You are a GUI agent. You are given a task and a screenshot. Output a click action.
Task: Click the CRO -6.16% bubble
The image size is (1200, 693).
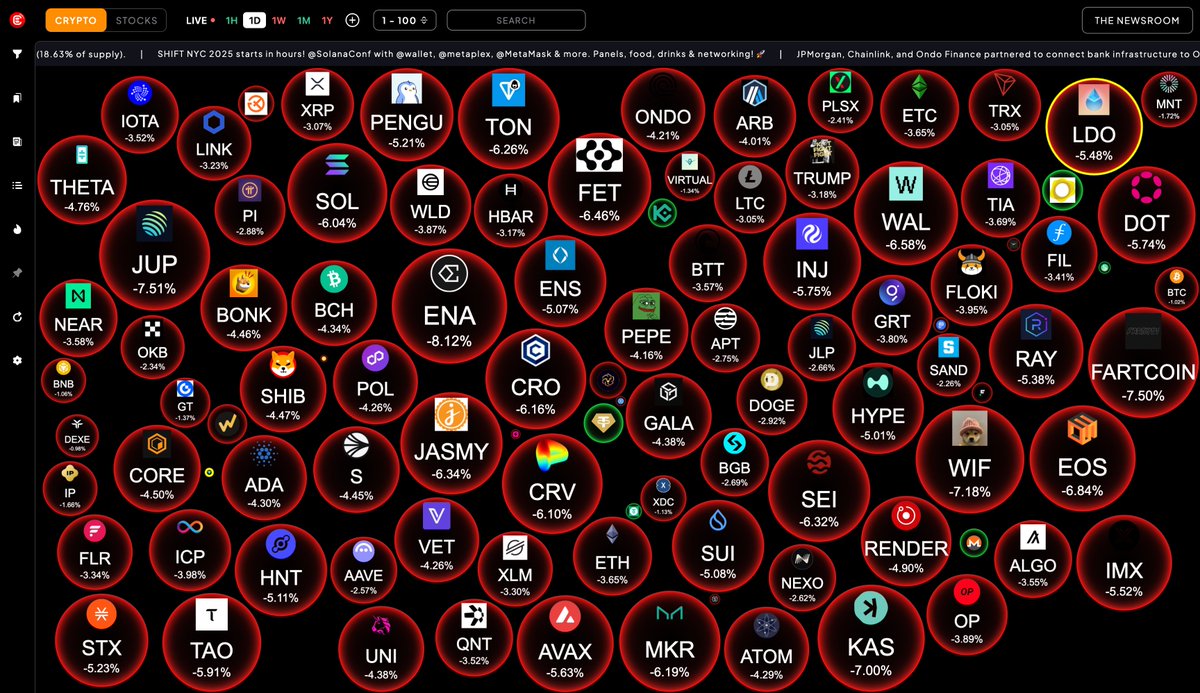coord(535,379)
